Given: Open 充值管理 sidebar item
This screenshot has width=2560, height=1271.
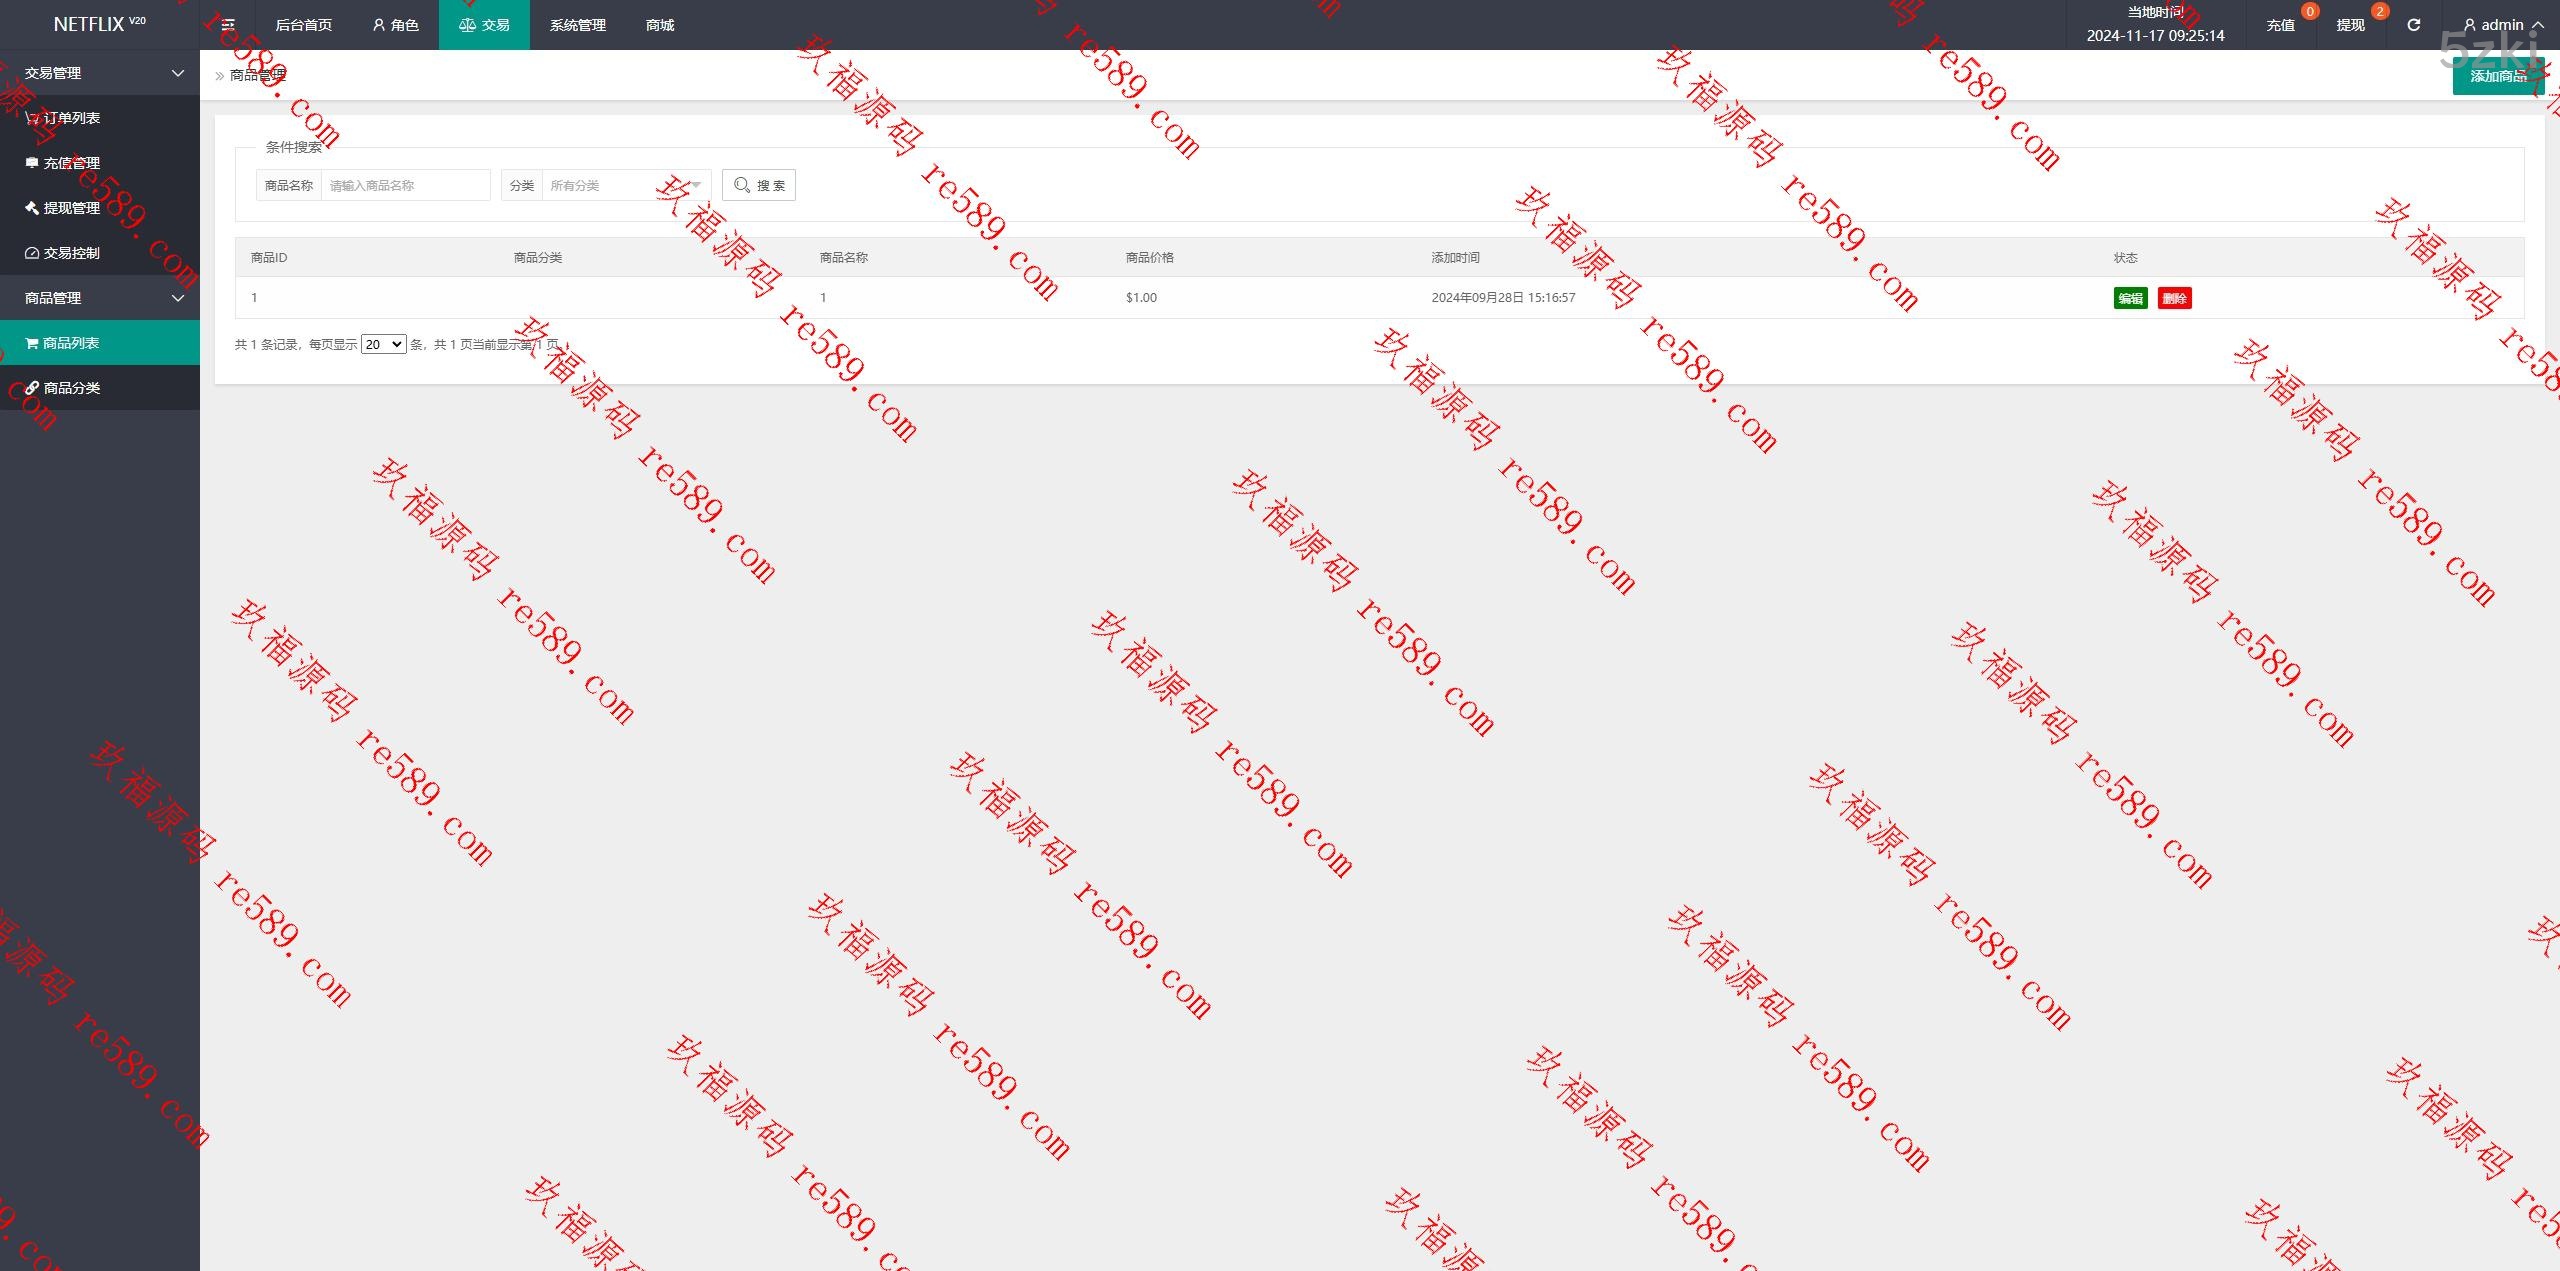Looking at the screenshot, I should click(x=70, y=163).
